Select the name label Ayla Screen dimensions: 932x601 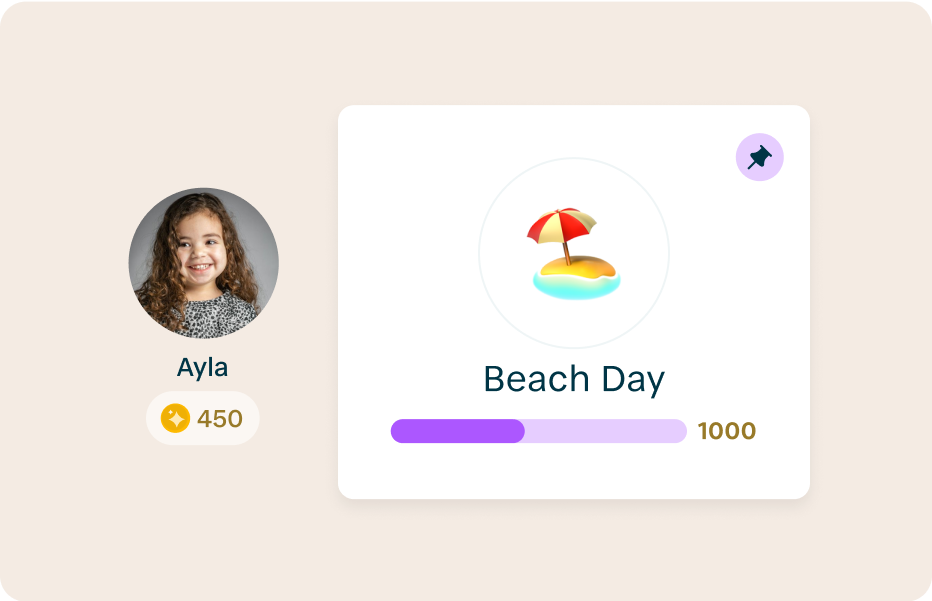(x=203, y=367)
